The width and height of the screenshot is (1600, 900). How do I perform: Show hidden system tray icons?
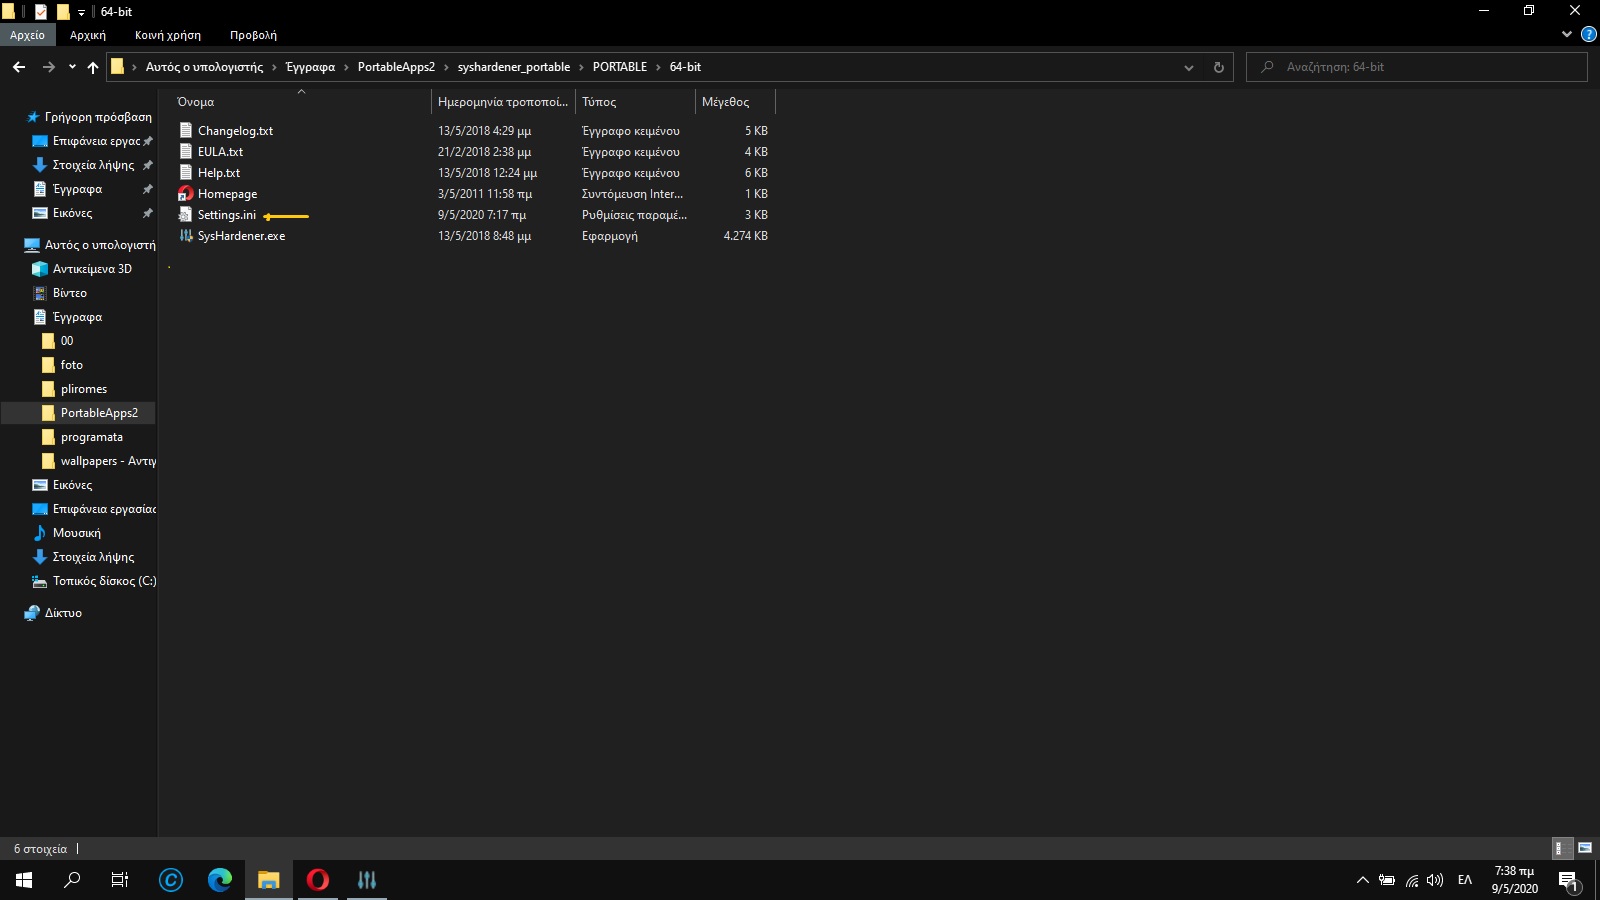point(1362,880)
